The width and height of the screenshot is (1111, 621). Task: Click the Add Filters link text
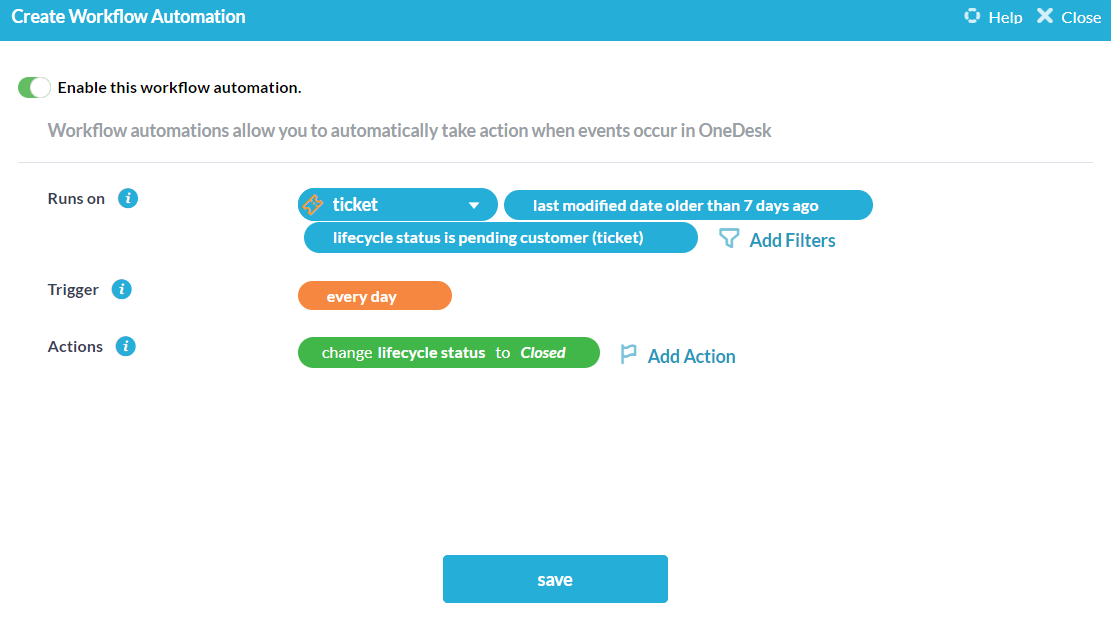(792, 240)
